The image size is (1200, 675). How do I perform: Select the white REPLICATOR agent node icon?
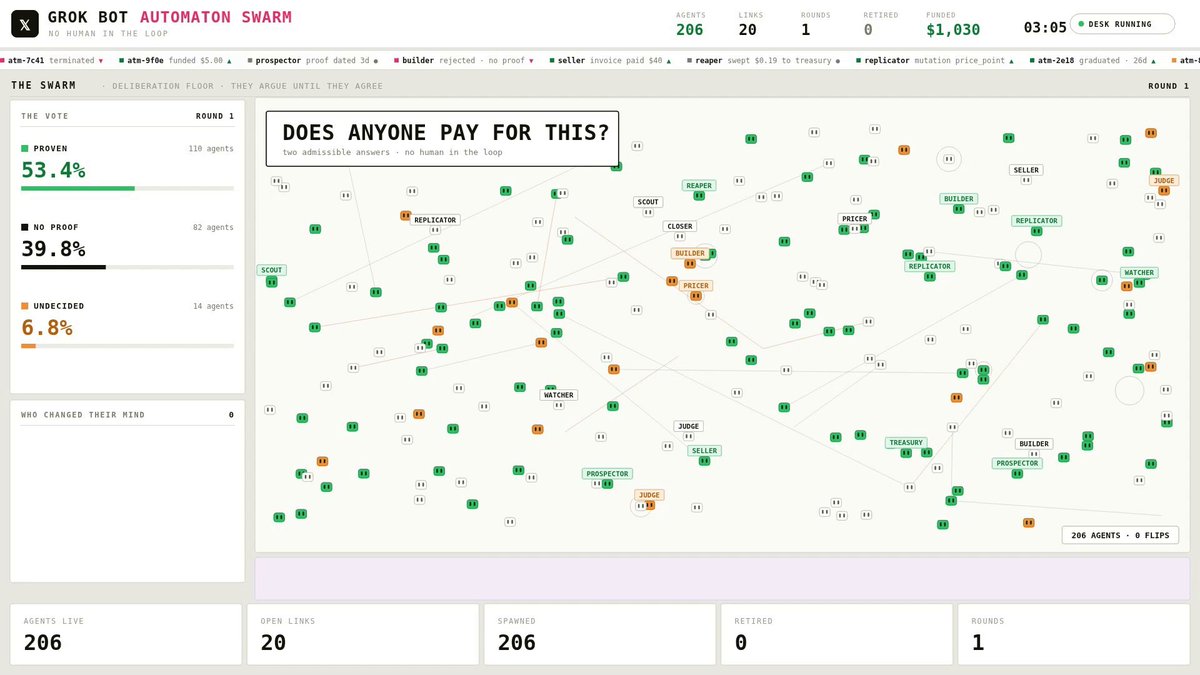(435, 230)
